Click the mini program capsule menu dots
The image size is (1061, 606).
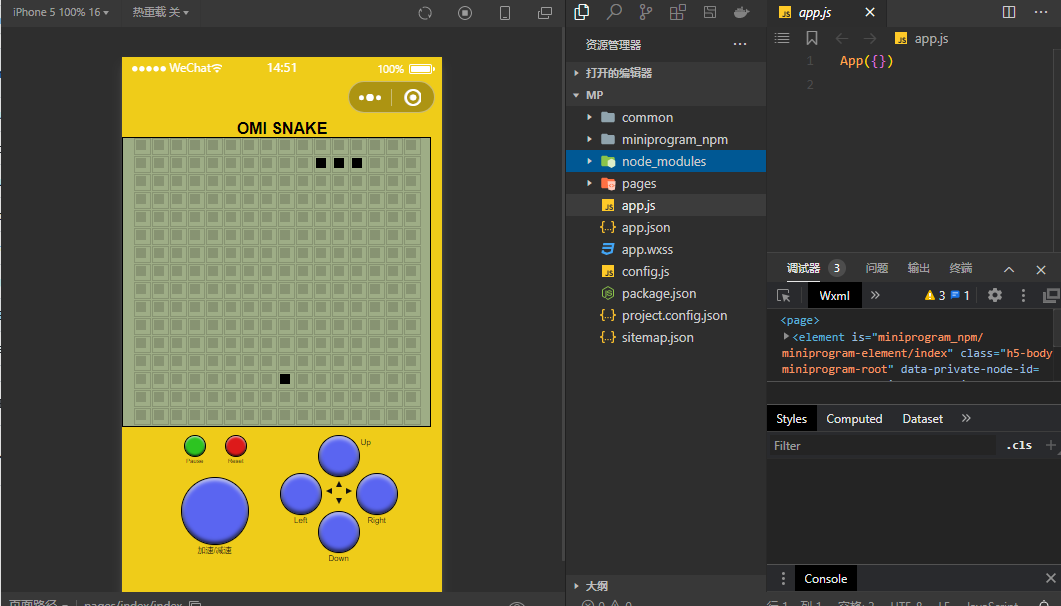coord(370,97)
